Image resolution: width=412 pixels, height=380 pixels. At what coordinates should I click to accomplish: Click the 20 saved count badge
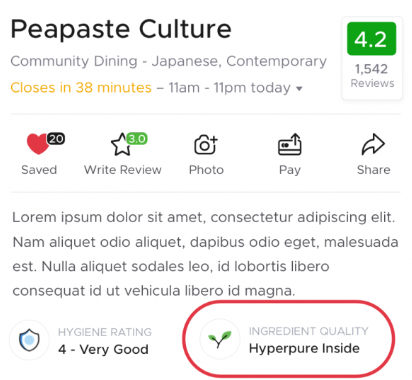(x=56, y=139)
